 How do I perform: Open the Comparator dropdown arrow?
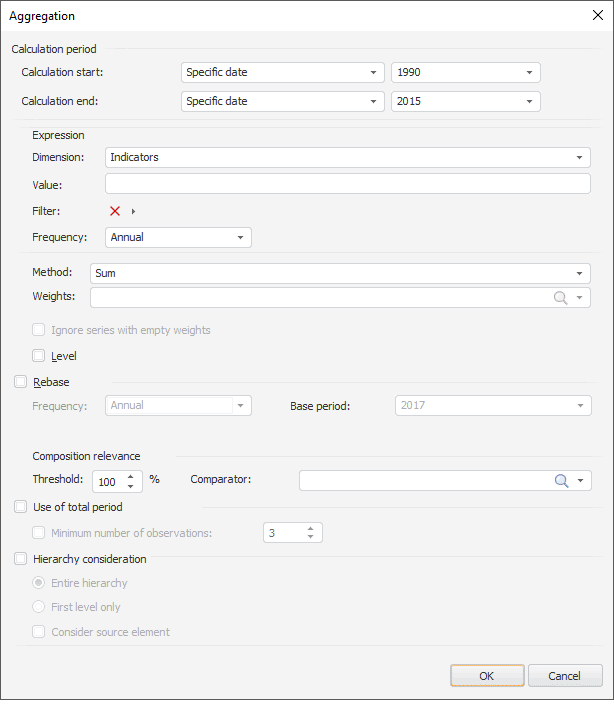click(580, 481)
